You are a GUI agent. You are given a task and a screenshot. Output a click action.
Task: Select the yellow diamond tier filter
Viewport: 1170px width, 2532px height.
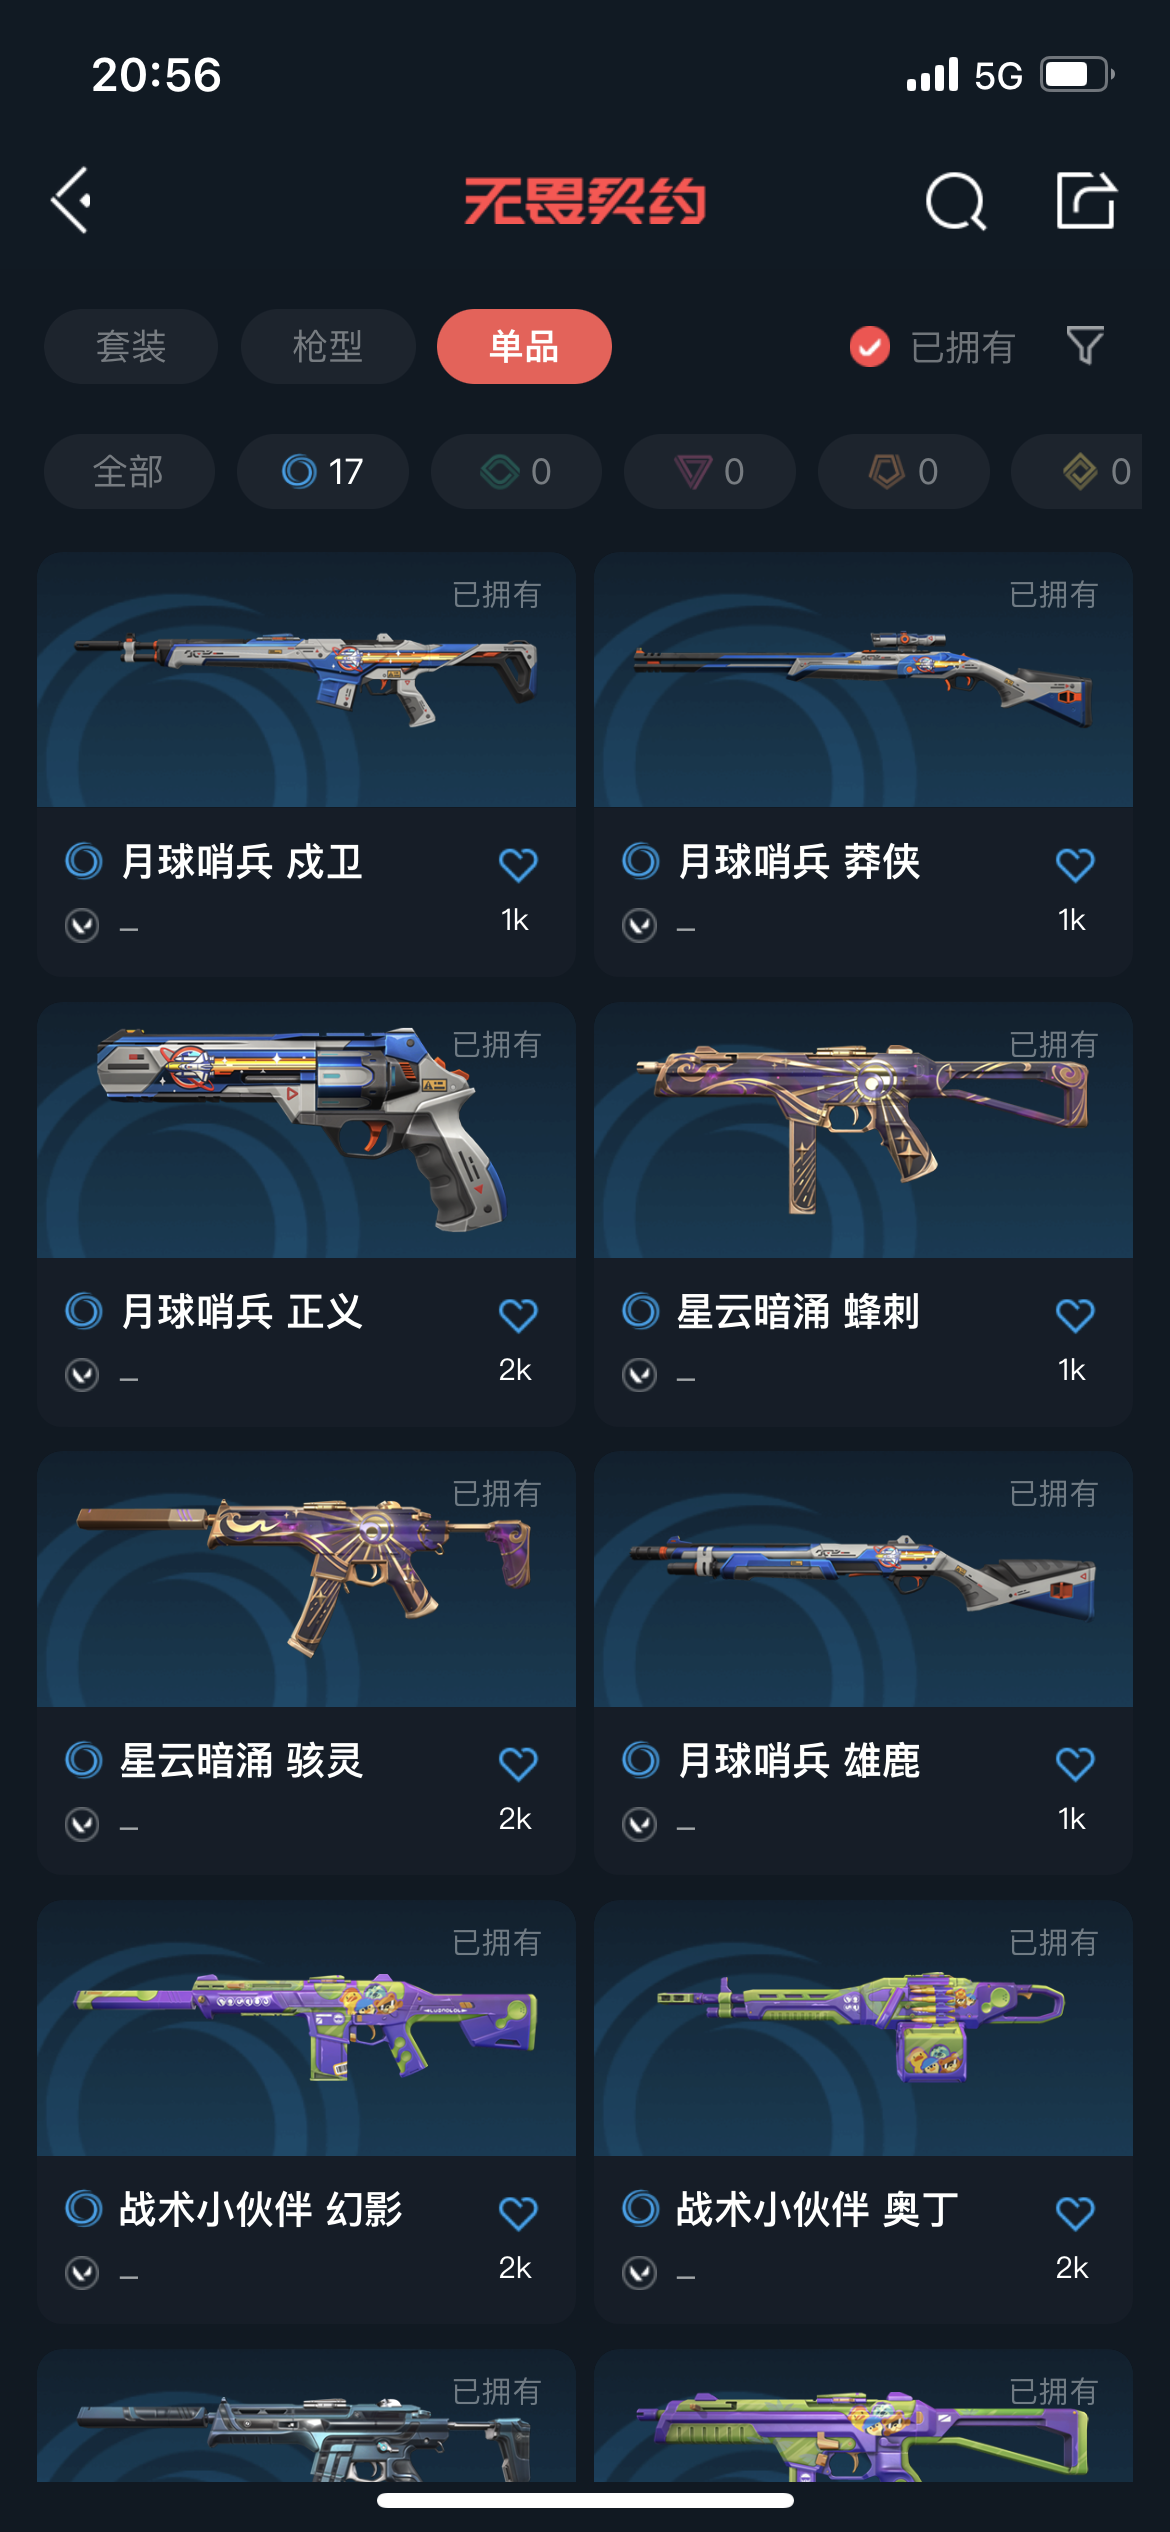pos(1090,471)
